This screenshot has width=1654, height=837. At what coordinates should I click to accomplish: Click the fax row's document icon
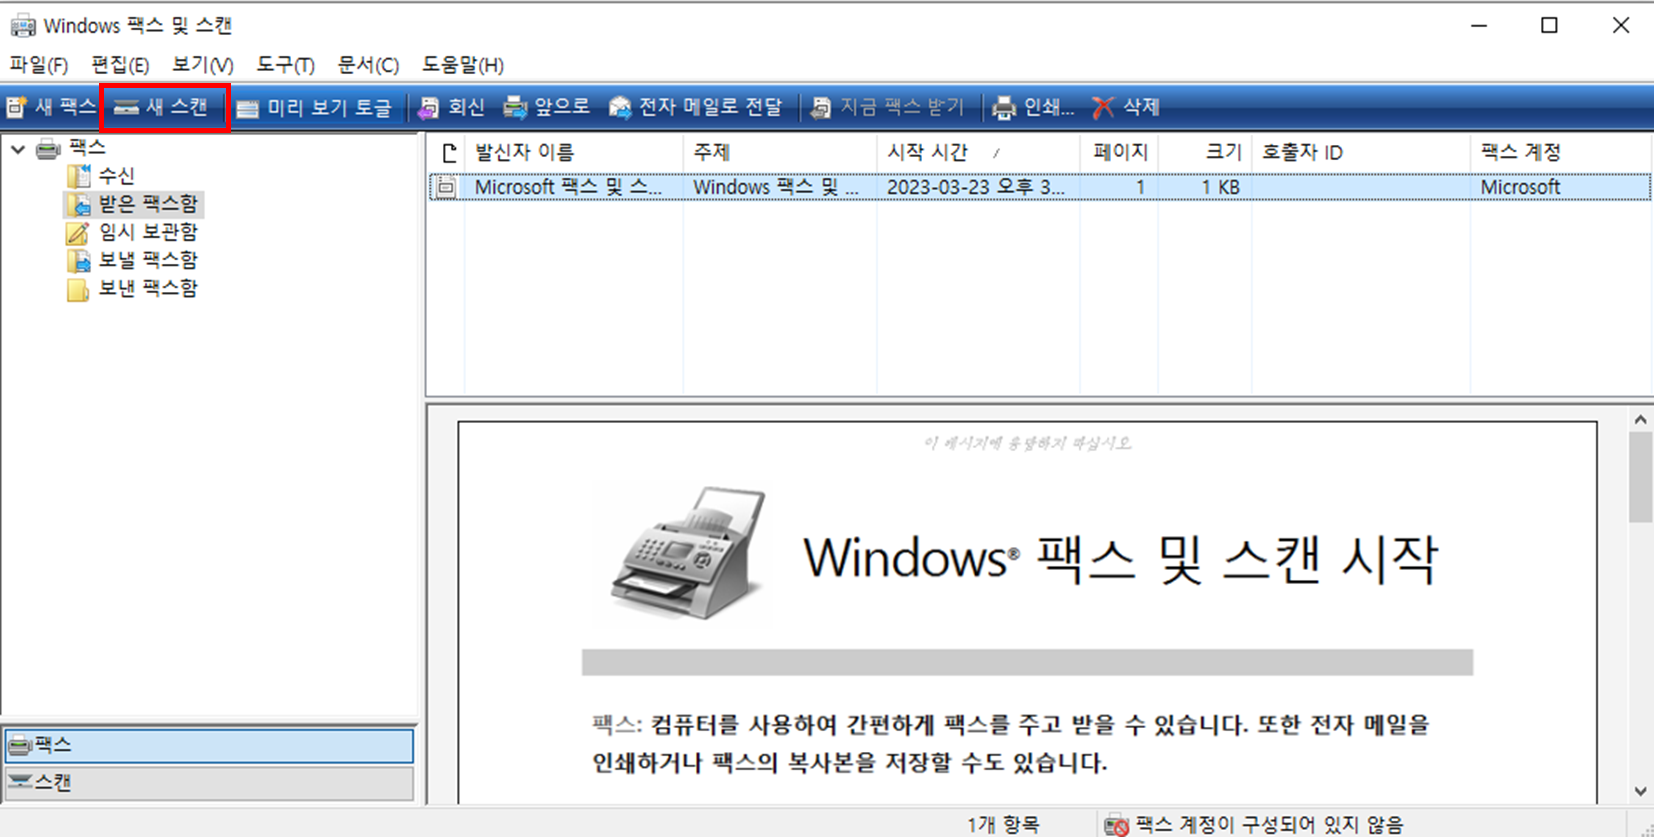(x=446, y=187)
